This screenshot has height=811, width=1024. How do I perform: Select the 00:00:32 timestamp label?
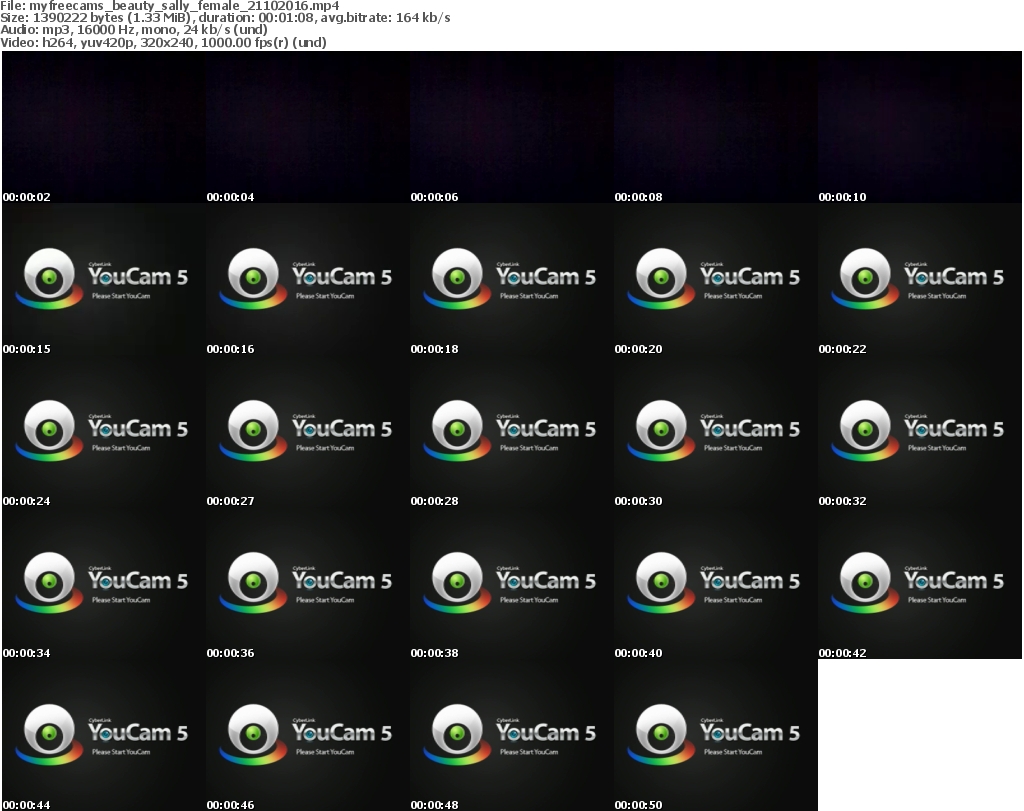pyautogui.click(x=842, y=501)
